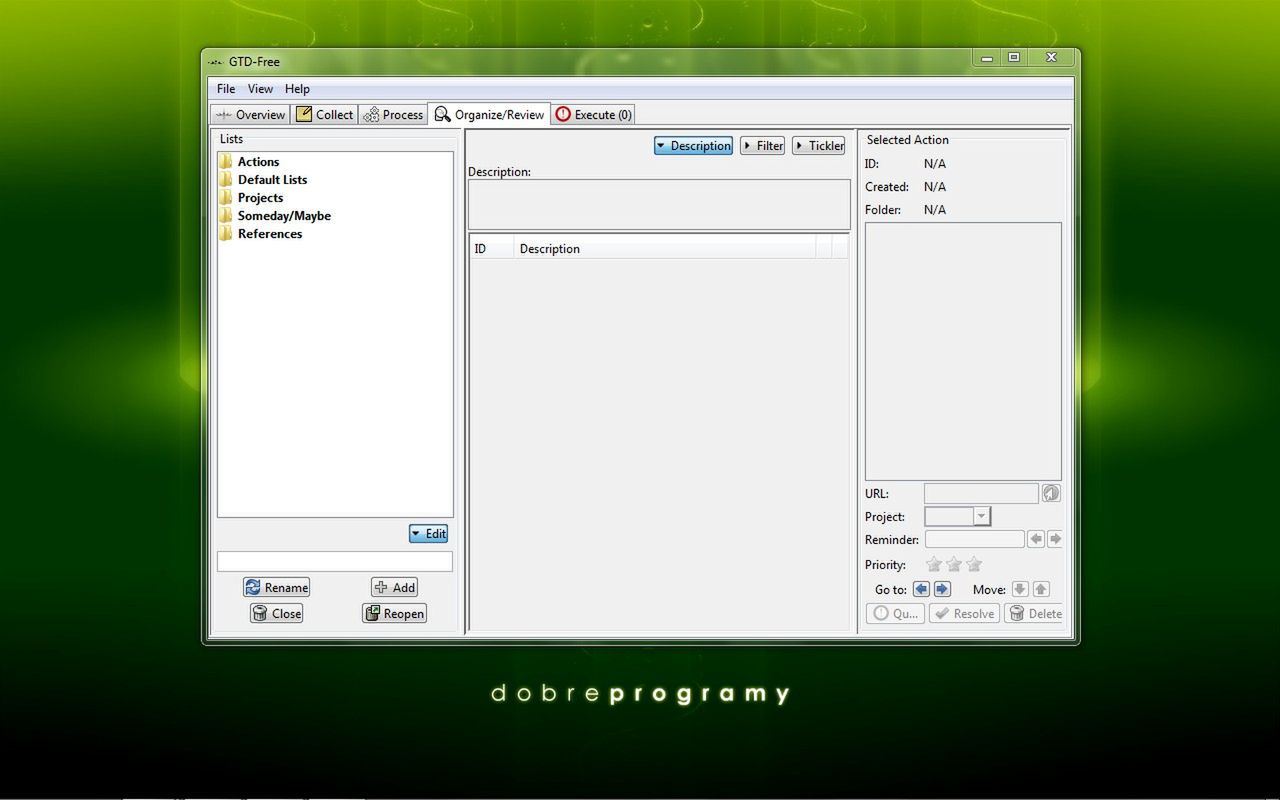The width and height of the screenshot is (1280, 800).
Task: Click the Reminder date field
Action: click(x=975, y=539)
